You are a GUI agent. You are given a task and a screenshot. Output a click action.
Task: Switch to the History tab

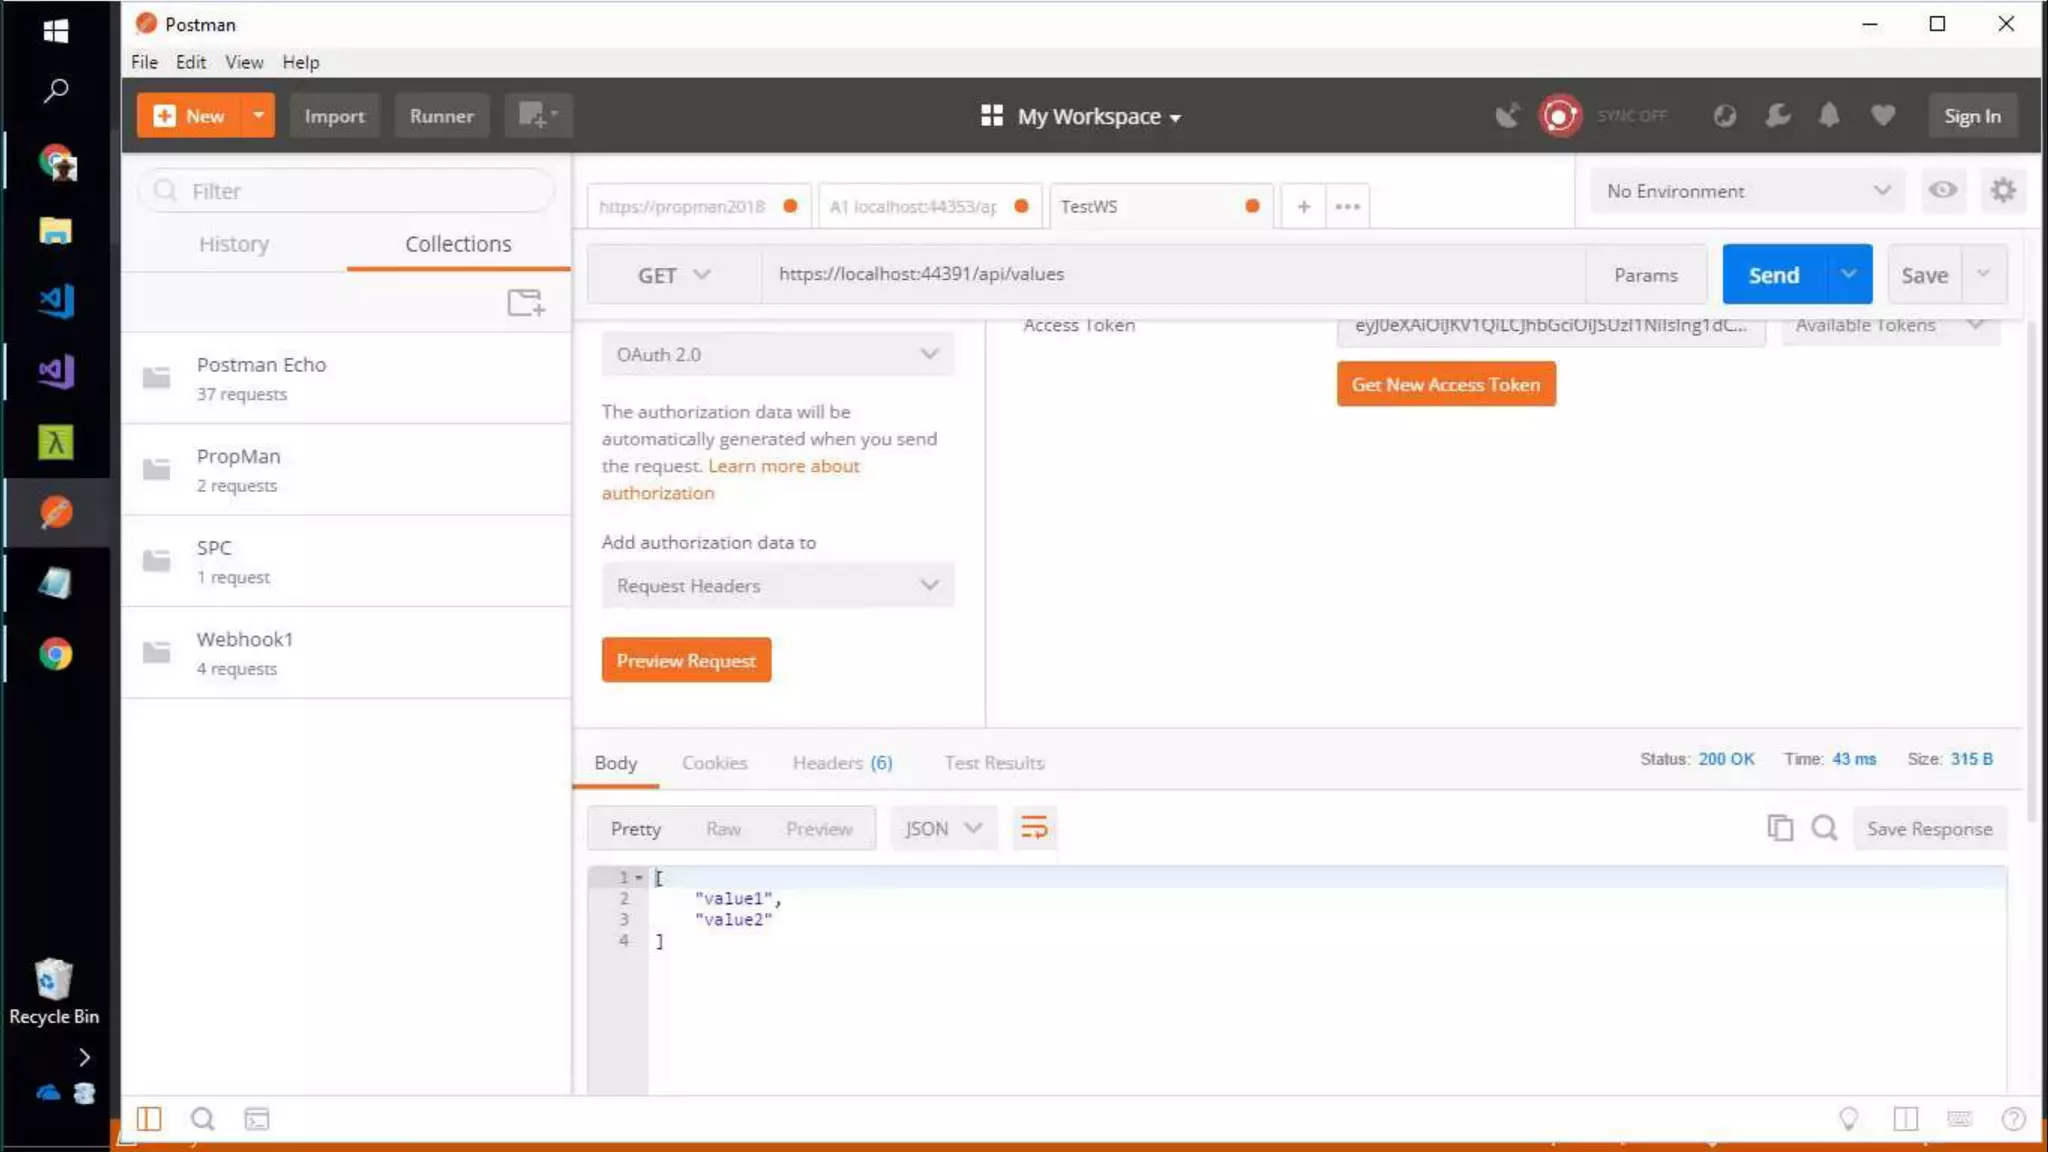coord(233,244)
